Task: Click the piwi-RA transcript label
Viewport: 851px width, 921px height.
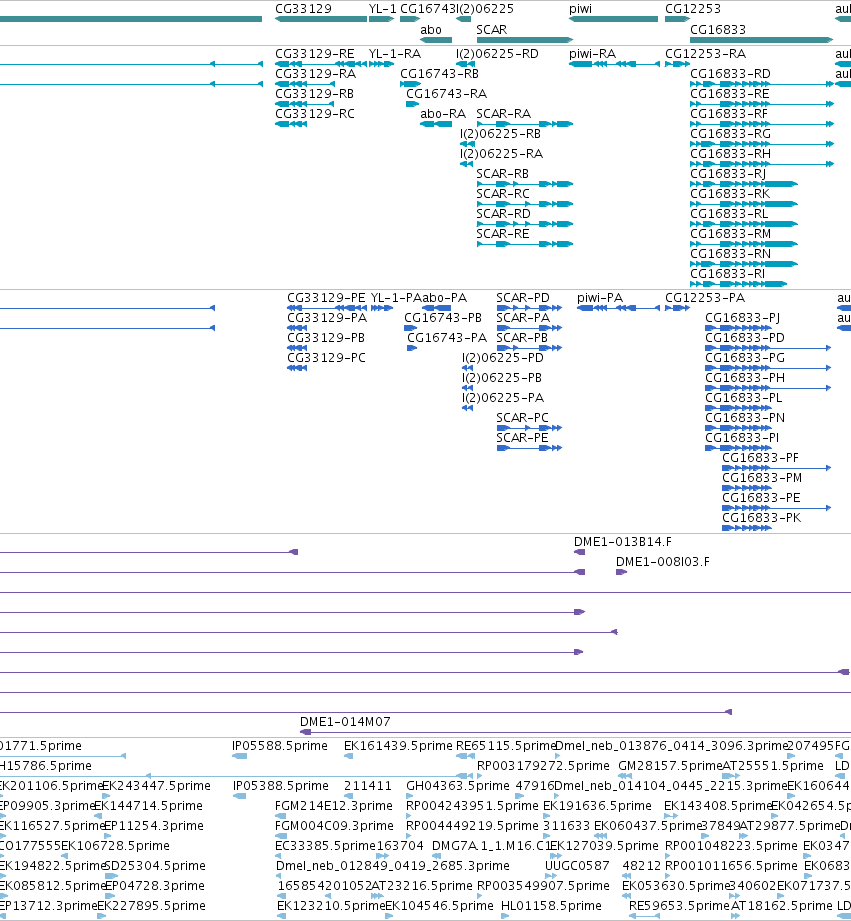Action: 593,54
